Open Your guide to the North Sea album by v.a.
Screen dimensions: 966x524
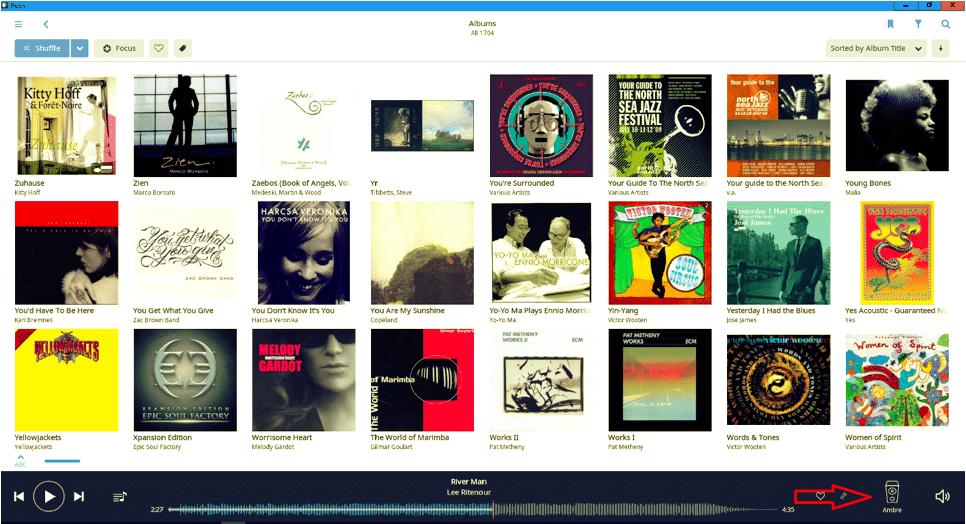(778, 126)
